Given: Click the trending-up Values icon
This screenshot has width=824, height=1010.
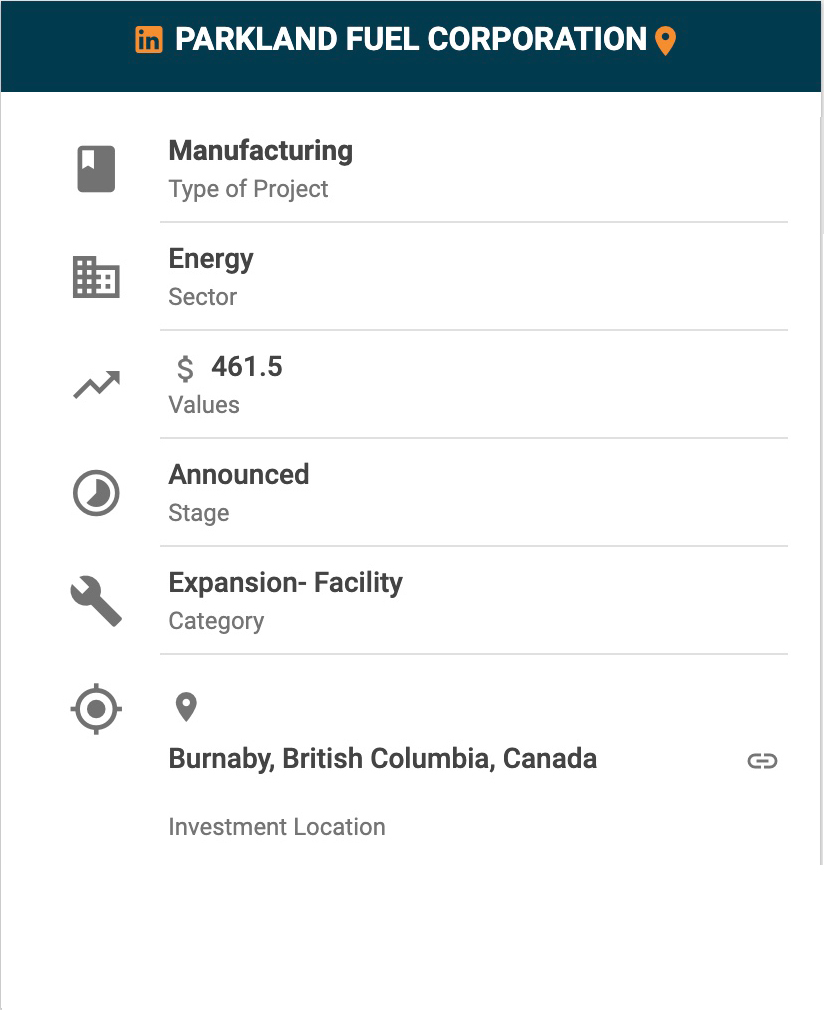Looking at the screenshot, I should click(x=97, y=385).
